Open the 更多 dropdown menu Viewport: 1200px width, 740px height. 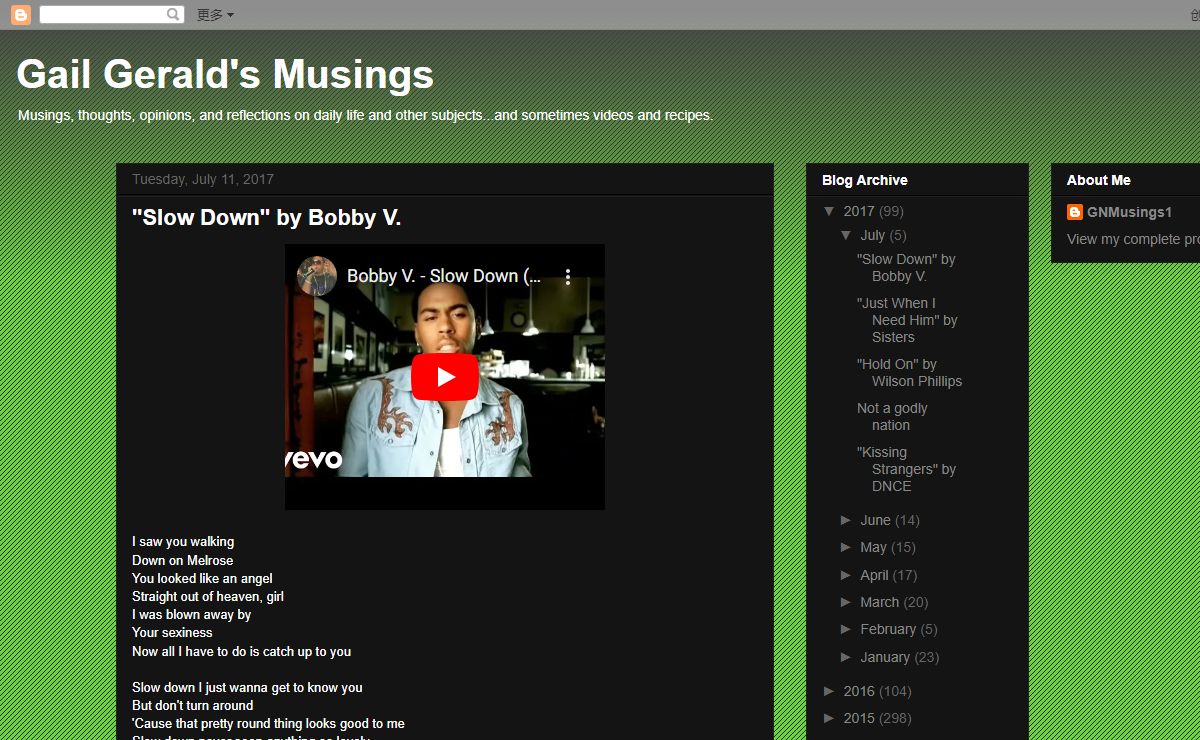[215, 15]
